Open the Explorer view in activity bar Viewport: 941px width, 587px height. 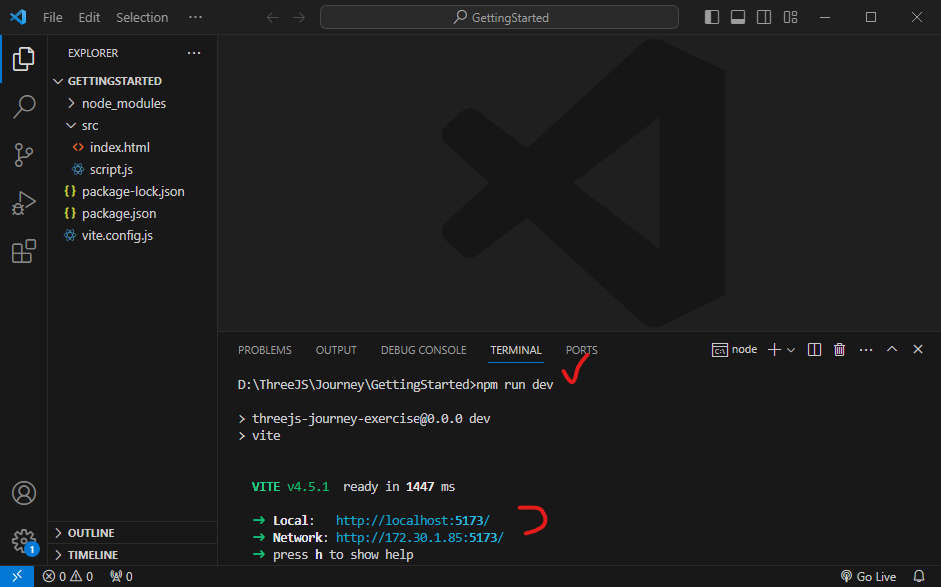pos(23,59)
